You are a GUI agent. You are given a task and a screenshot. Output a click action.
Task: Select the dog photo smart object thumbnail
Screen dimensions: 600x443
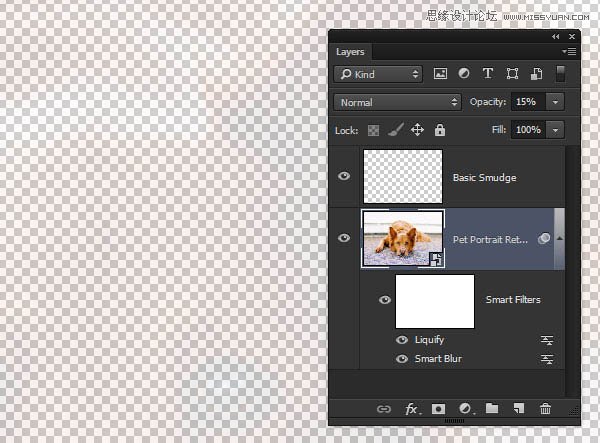[x=403, y=238]
